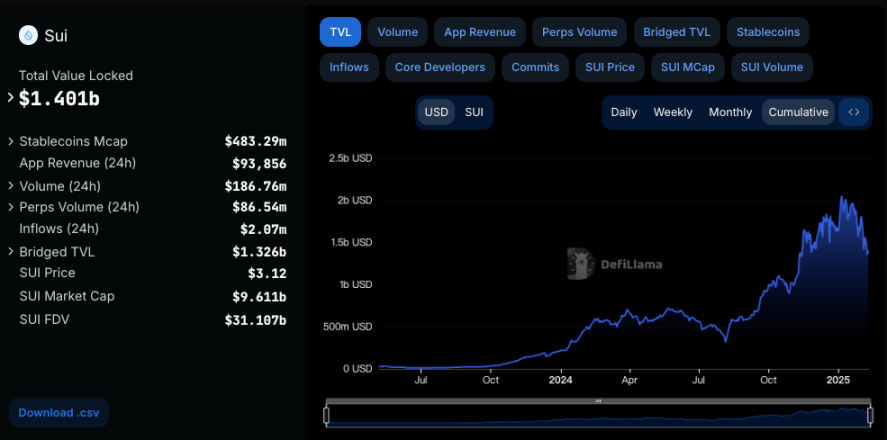Viewport: 887px width, 440px height.
Task: Expand the Perps Volume (24h) row
Action: [11, 208]
